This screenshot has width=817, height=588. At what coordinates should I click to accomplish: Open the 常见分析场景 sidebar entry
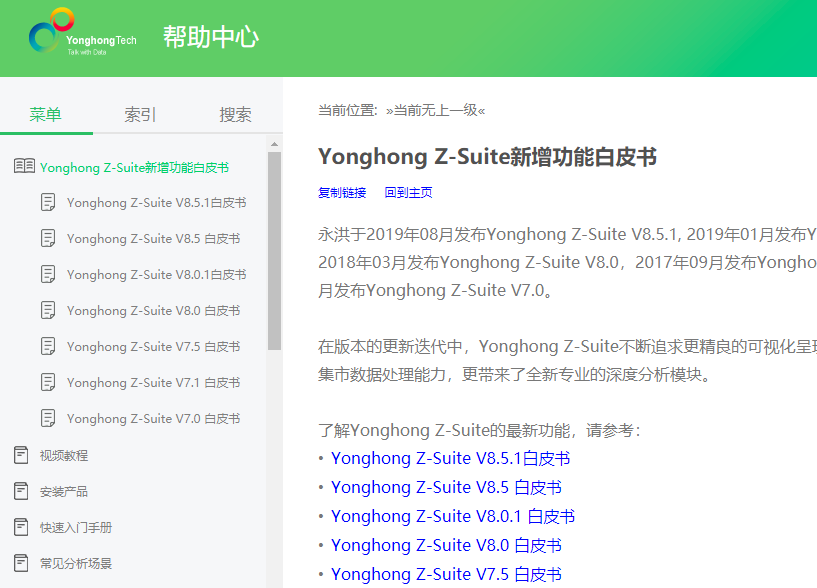click(76, 564)
